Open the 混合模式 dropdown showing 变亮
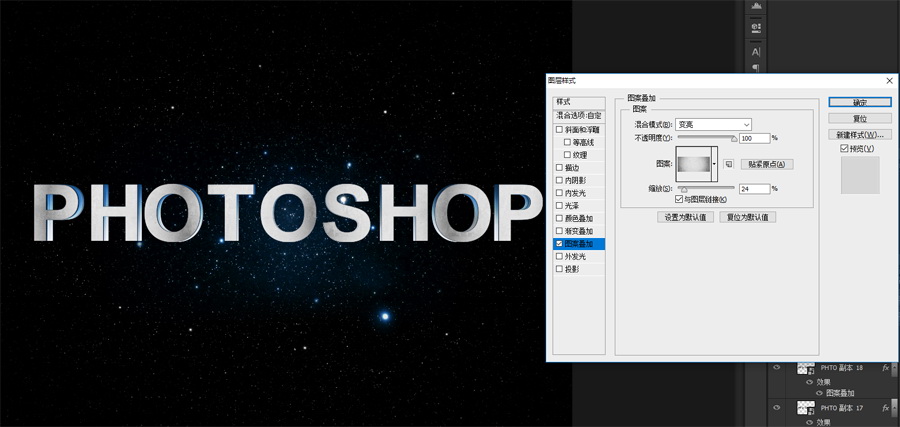The height and width of the screenshot is (427, 900). pyautogui.click(x=713, y=125)
